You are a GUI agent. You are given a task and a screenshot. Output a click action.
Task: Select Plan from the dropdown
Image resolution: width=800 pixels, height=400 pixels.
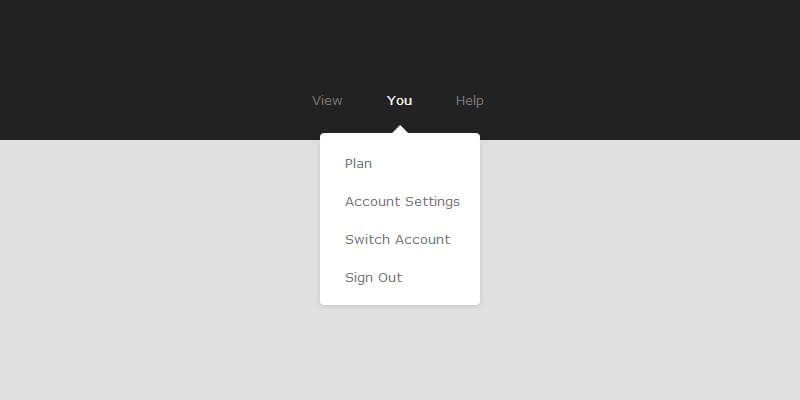coord(358,163)
